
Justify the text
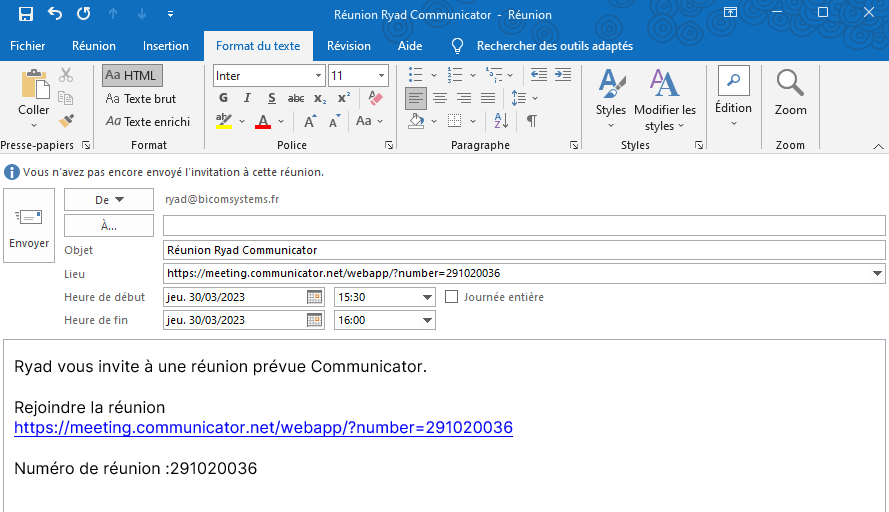coord(488,98)
